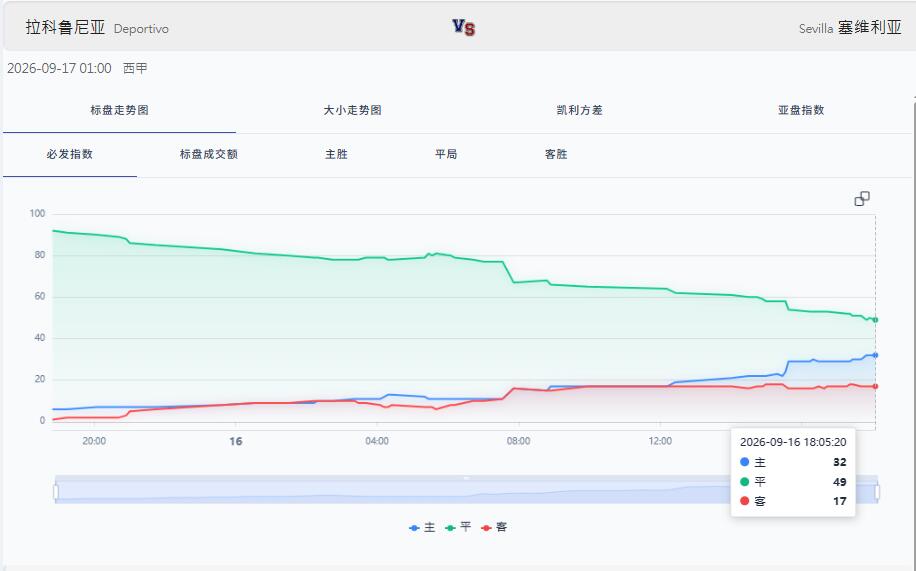The image size is (916, 571).
Task: Select the right zoom slider handle
Action: (x=877, y=492)
